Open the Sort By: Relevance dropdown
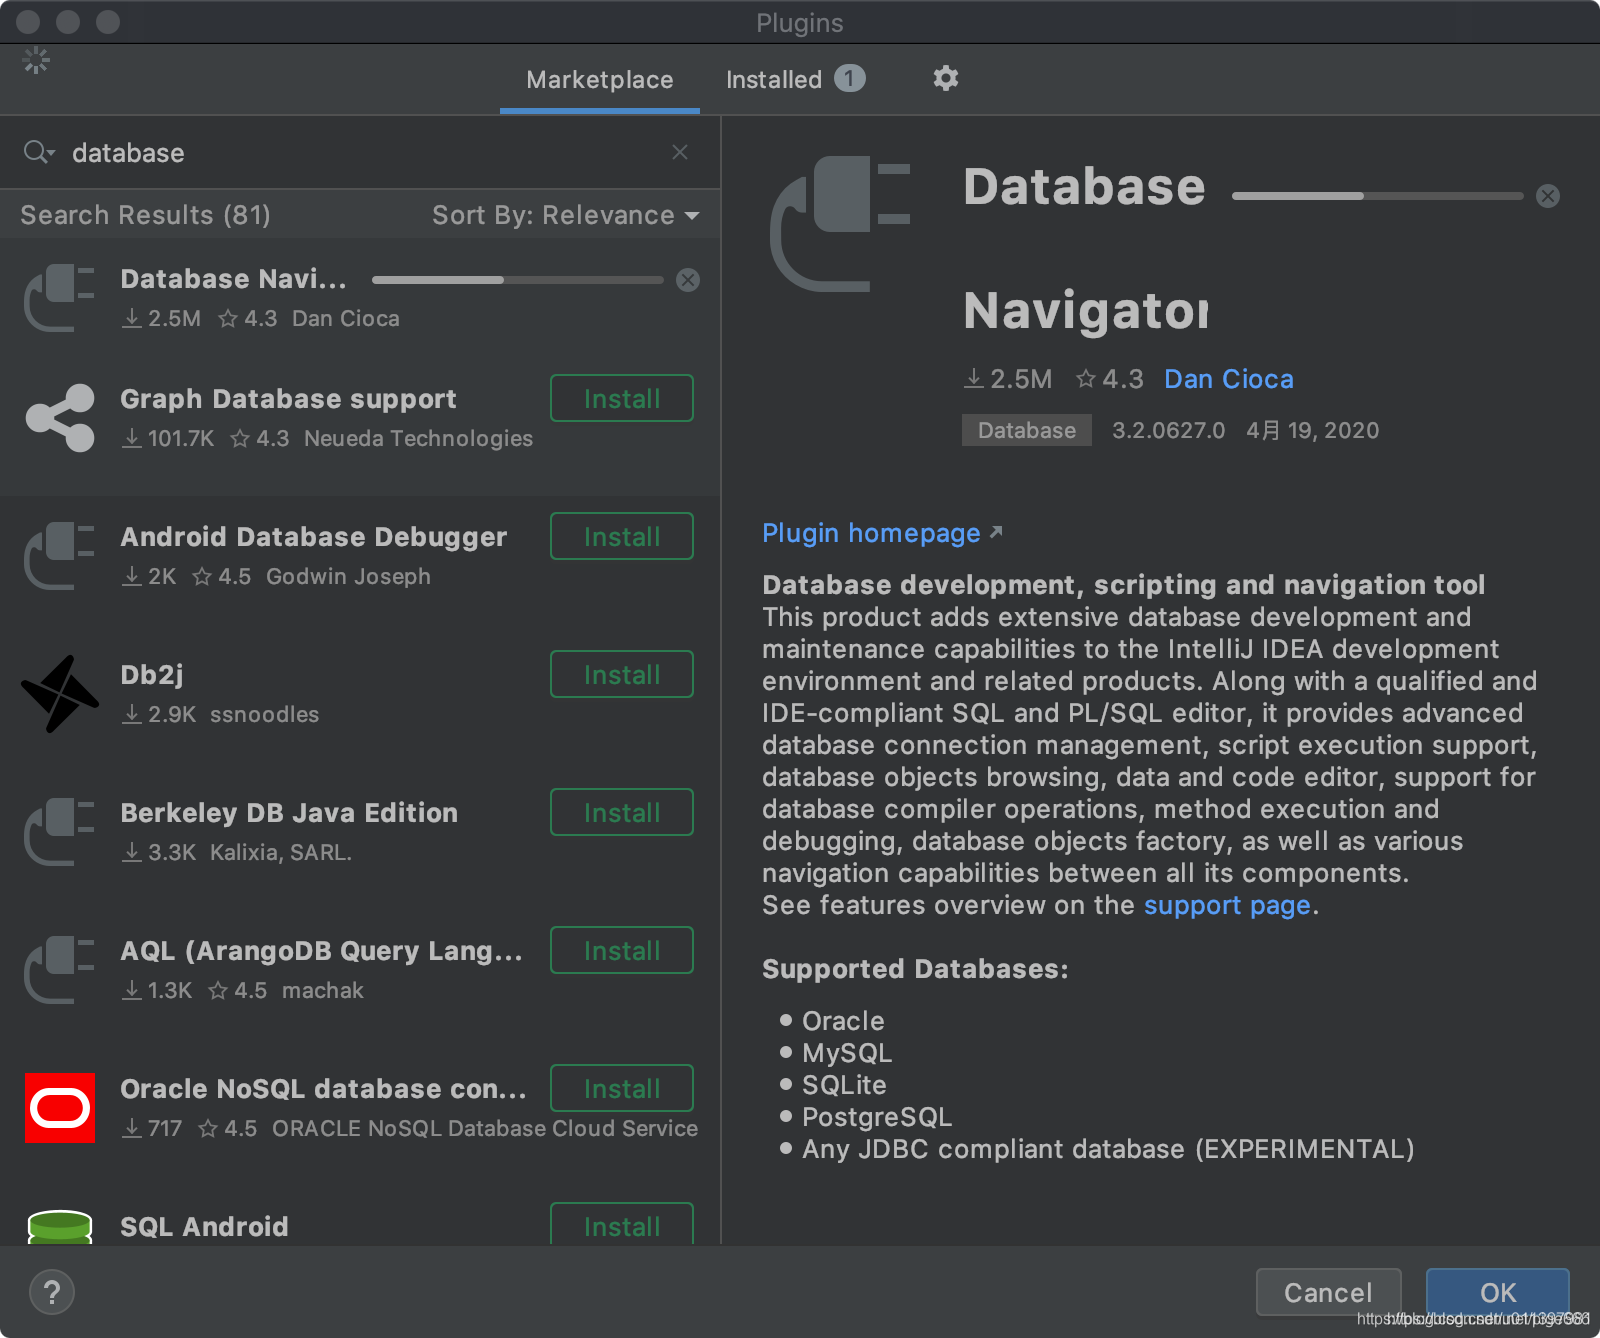Viewport: 1600px width, 1338px height. click(x=565, y=215)
